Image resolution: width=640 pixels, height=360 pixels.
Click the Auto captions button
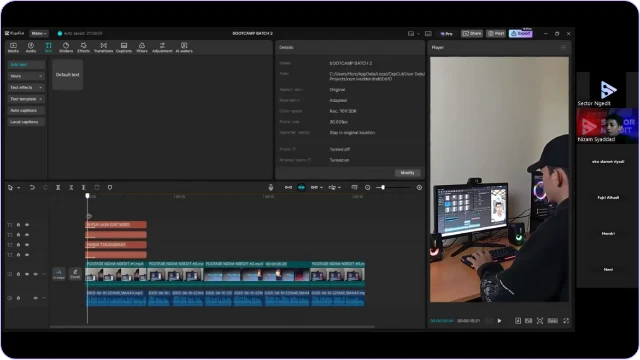pos(26,110)
